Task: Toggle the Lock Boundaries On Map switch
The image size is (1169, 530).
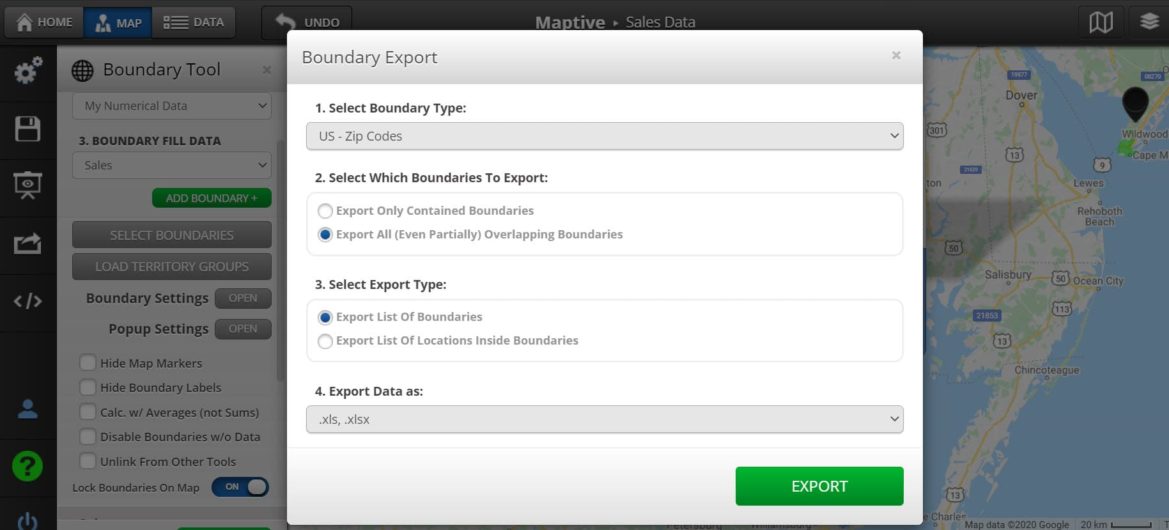Action: coord(240,487)
